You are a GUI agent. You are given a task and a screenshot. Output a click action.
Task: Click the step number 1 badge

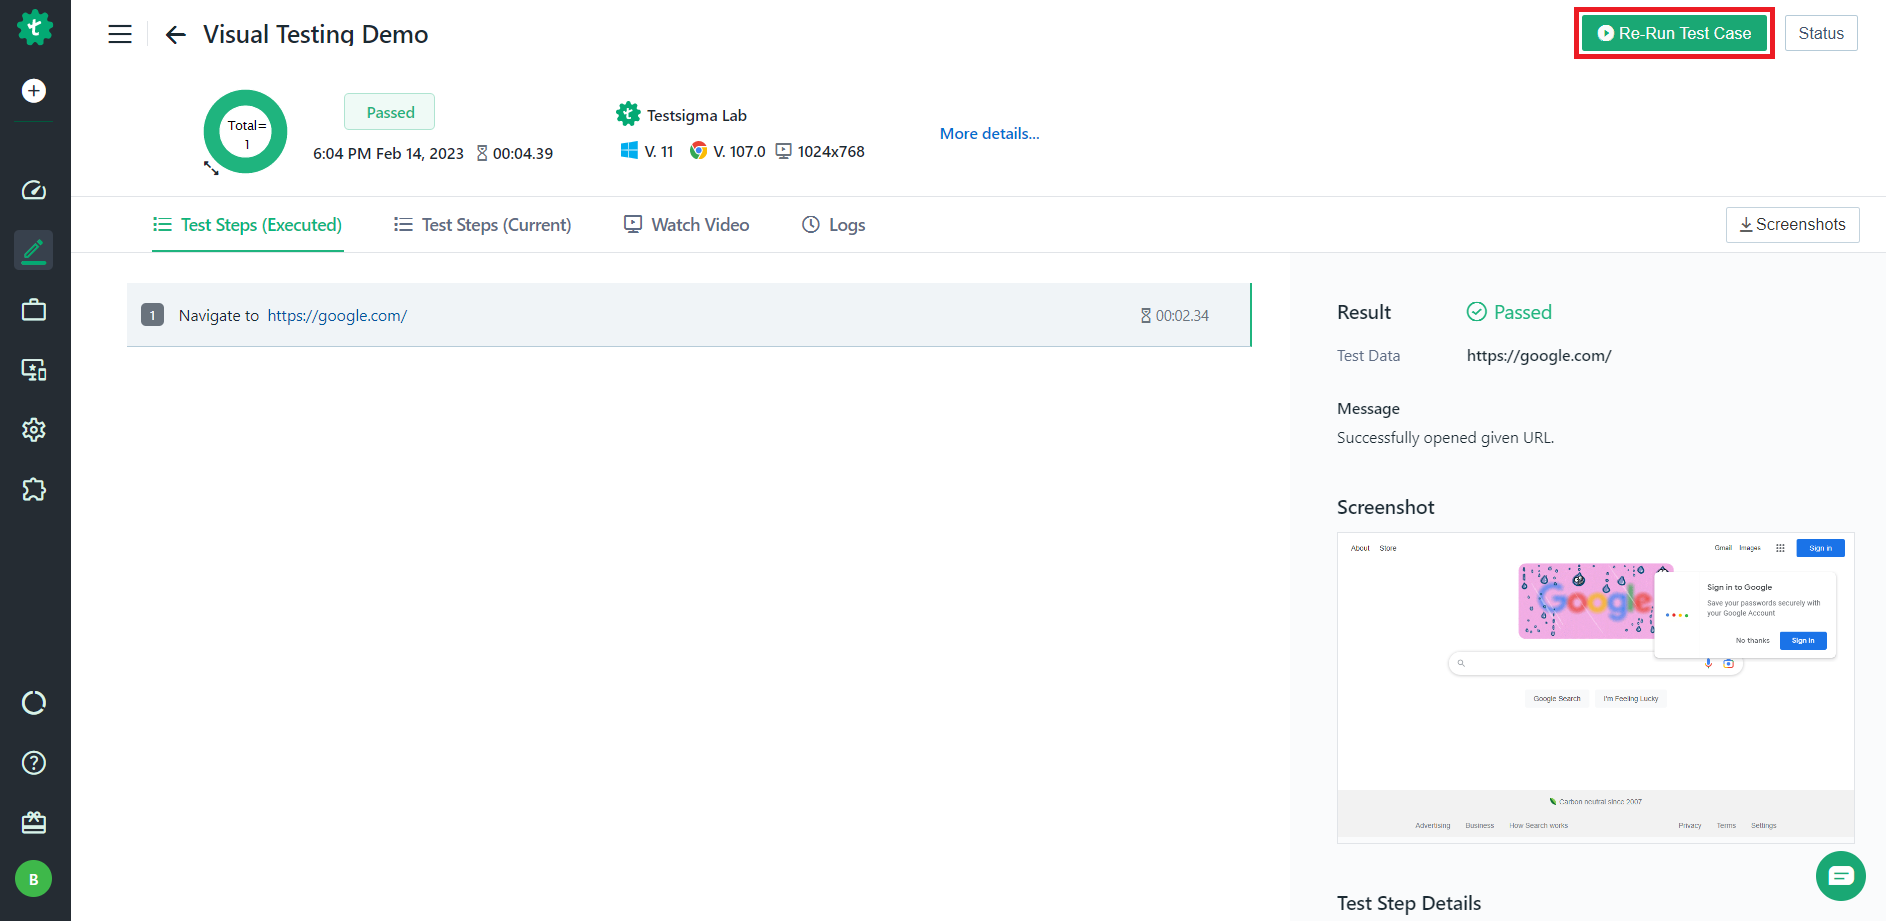point(152,315)
